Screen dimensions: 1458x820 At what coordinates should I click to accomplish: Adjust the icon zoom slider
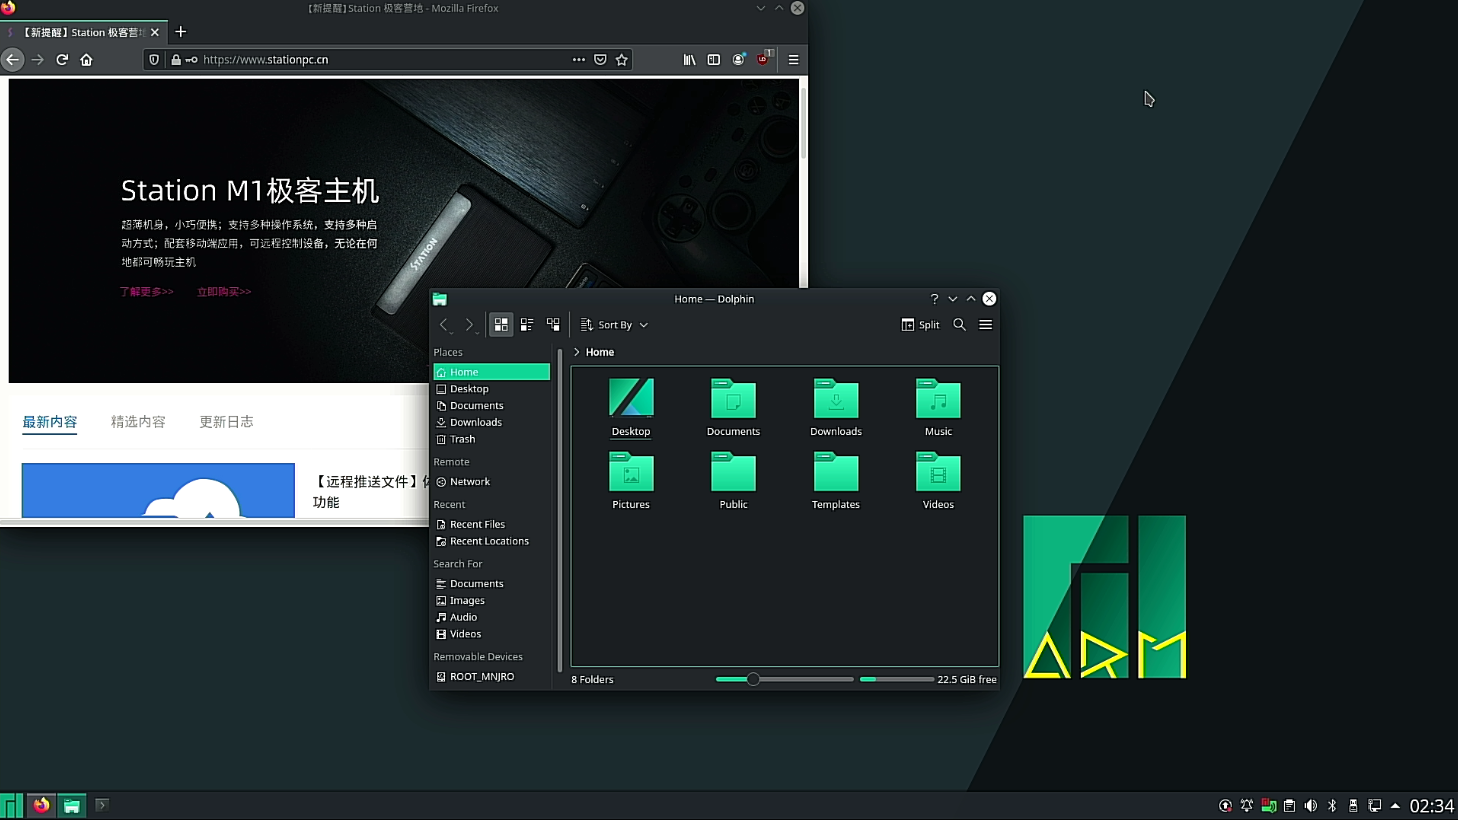(753, 679)
